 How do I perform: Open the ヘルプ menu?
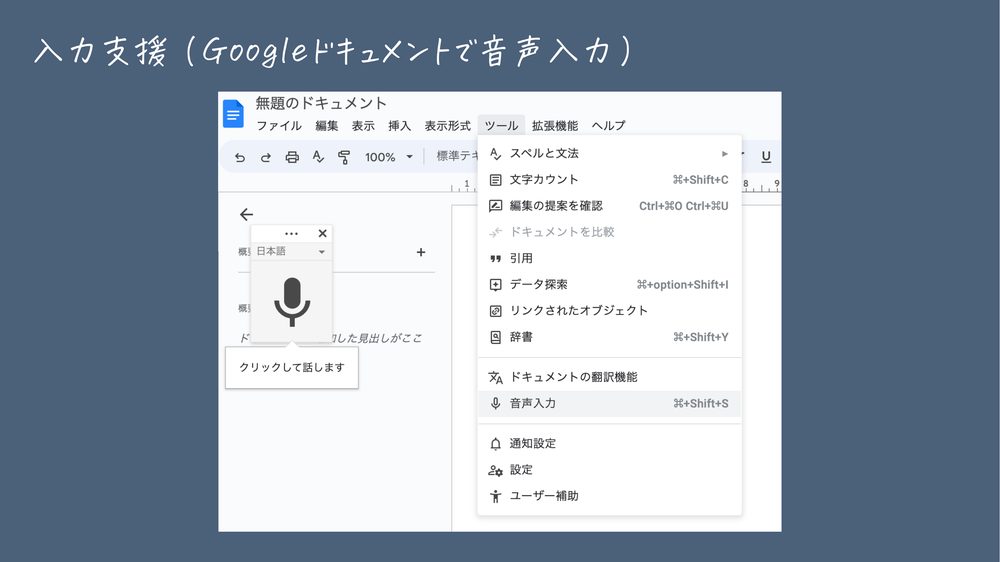608,126
